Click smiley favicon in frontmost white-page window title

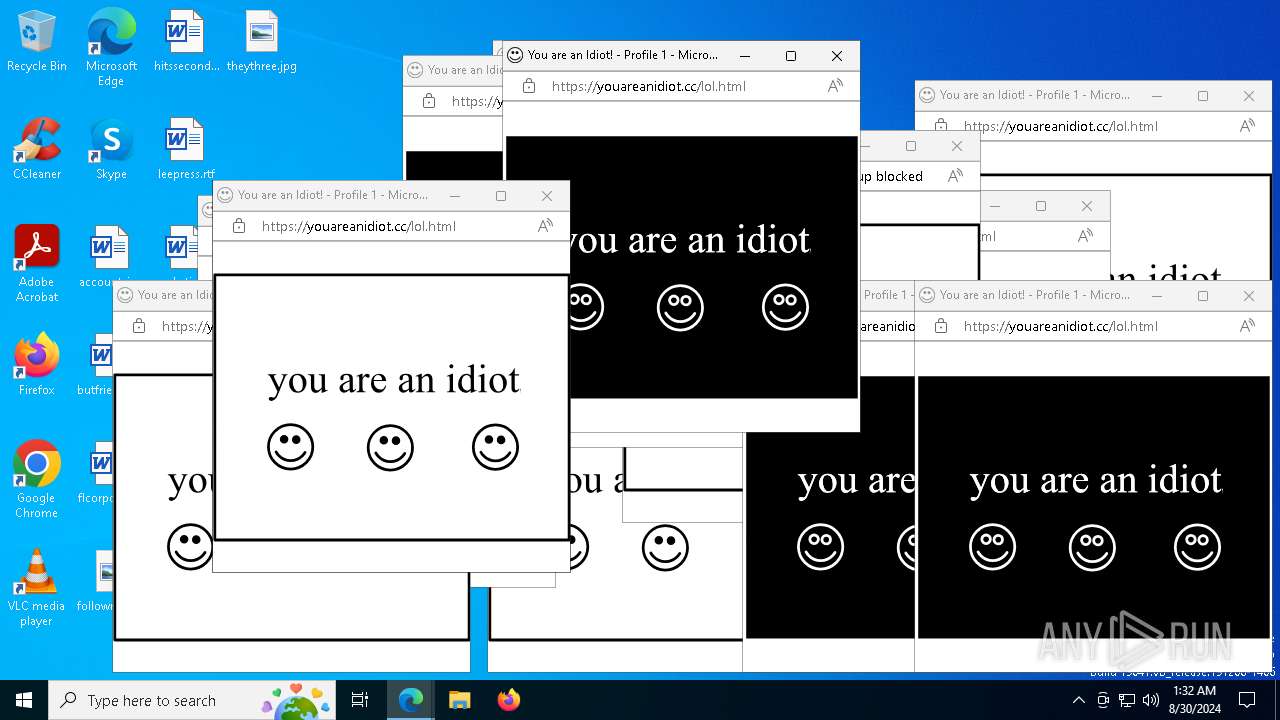(225, 195)
